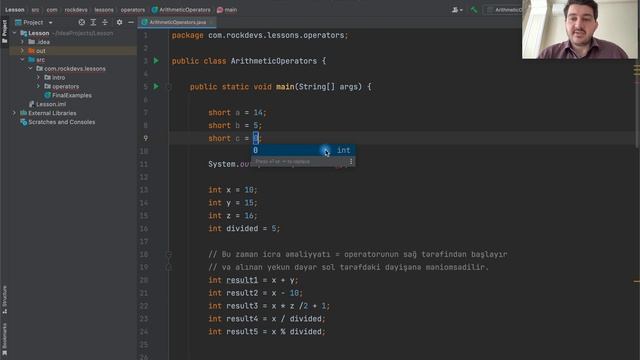This screenshot has width=640, height=360.
Task: Click the Scratches and Consoles icon
Action: 24,122
